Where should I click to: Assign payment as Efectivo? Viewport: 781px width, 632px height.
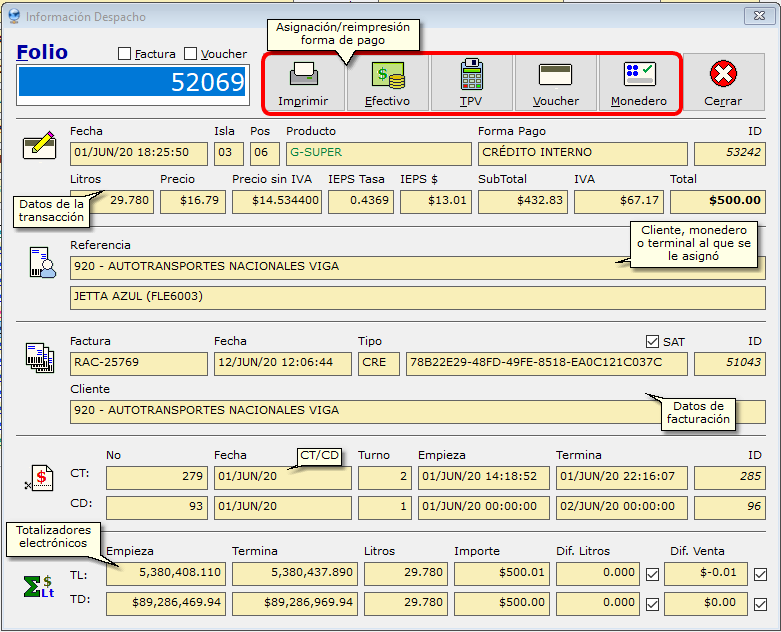click(387, 82)
